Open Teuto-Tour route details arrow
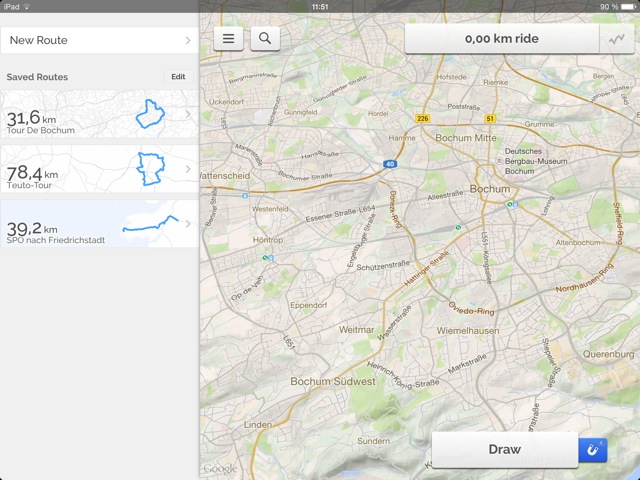Image resolution: width=640 pixels, height=480 pixels. (x=188, y=169)
